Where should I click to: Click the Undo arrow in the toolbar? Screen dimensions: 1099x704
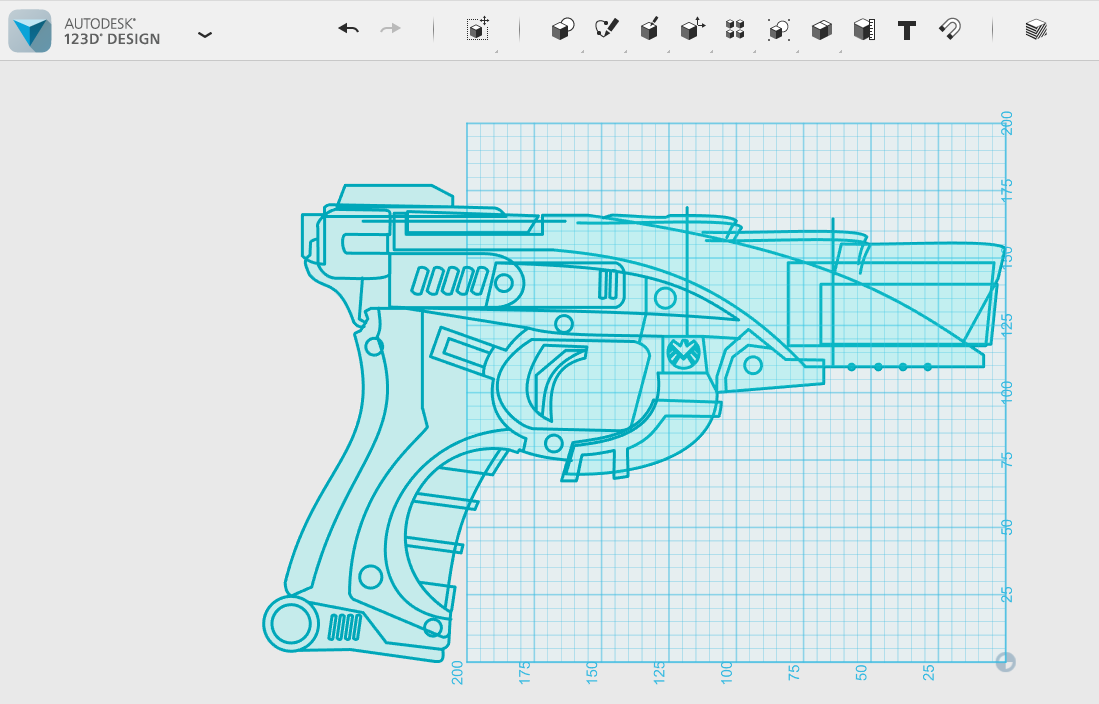coord(348,30)
